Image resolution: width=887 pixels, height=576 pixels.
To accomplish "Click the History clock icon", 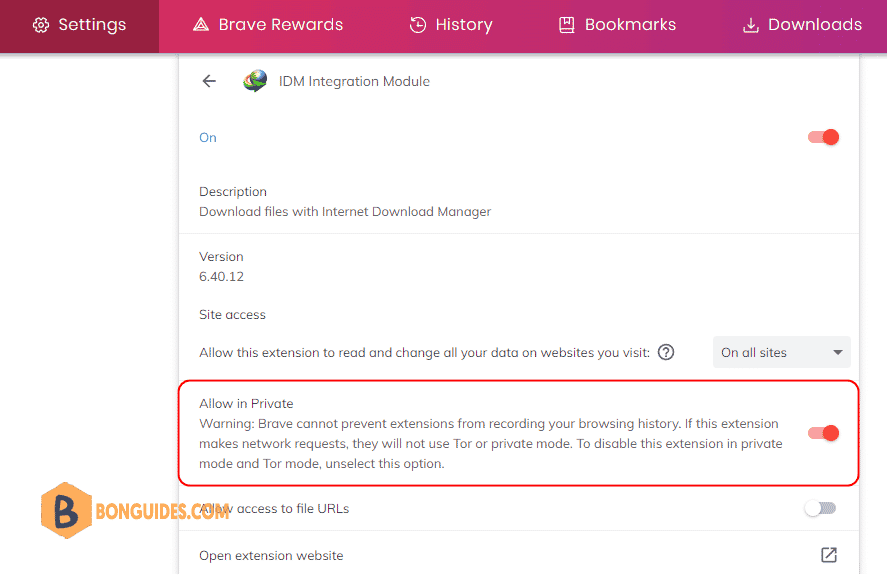I will 418,25.
